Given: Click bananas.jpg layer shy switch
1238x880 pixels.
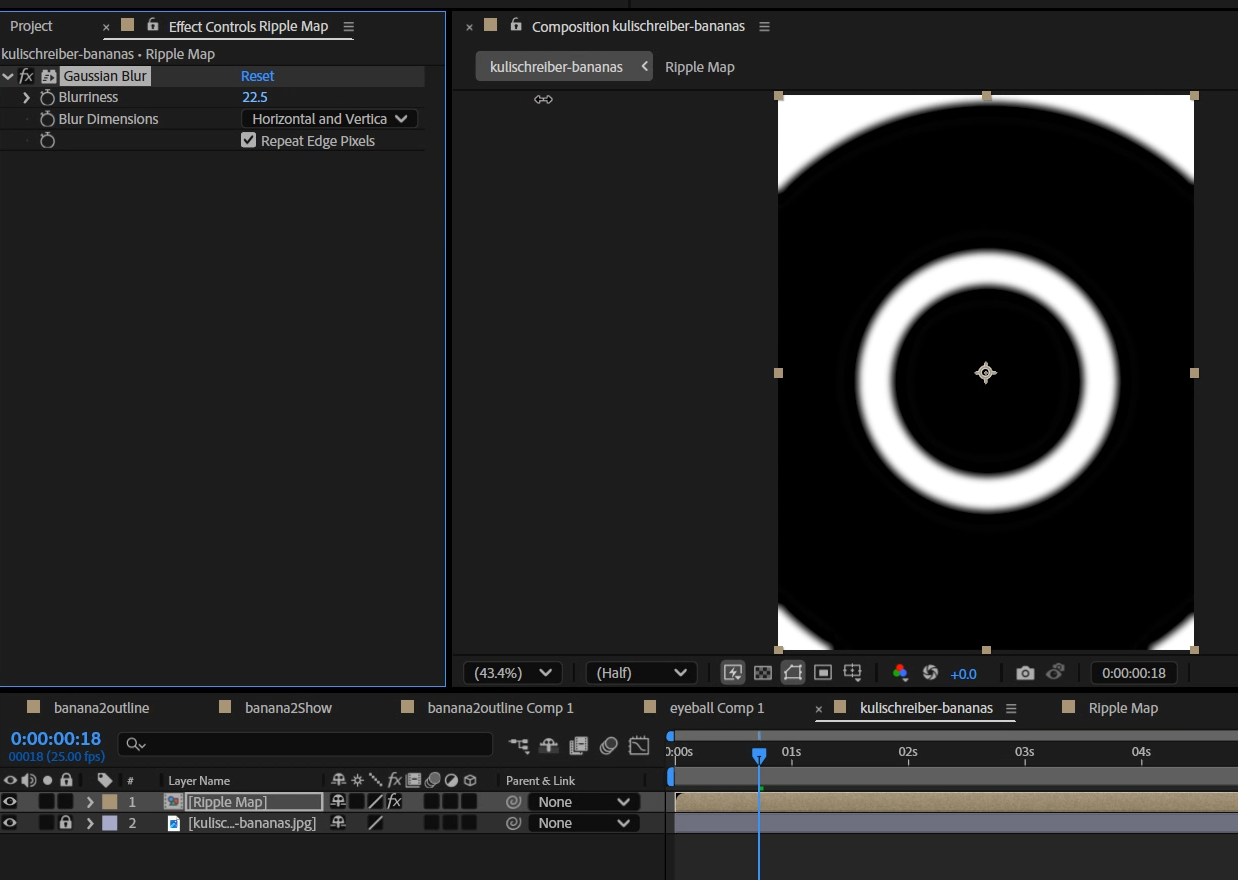Looking at the screenshot, I should 339,823.
